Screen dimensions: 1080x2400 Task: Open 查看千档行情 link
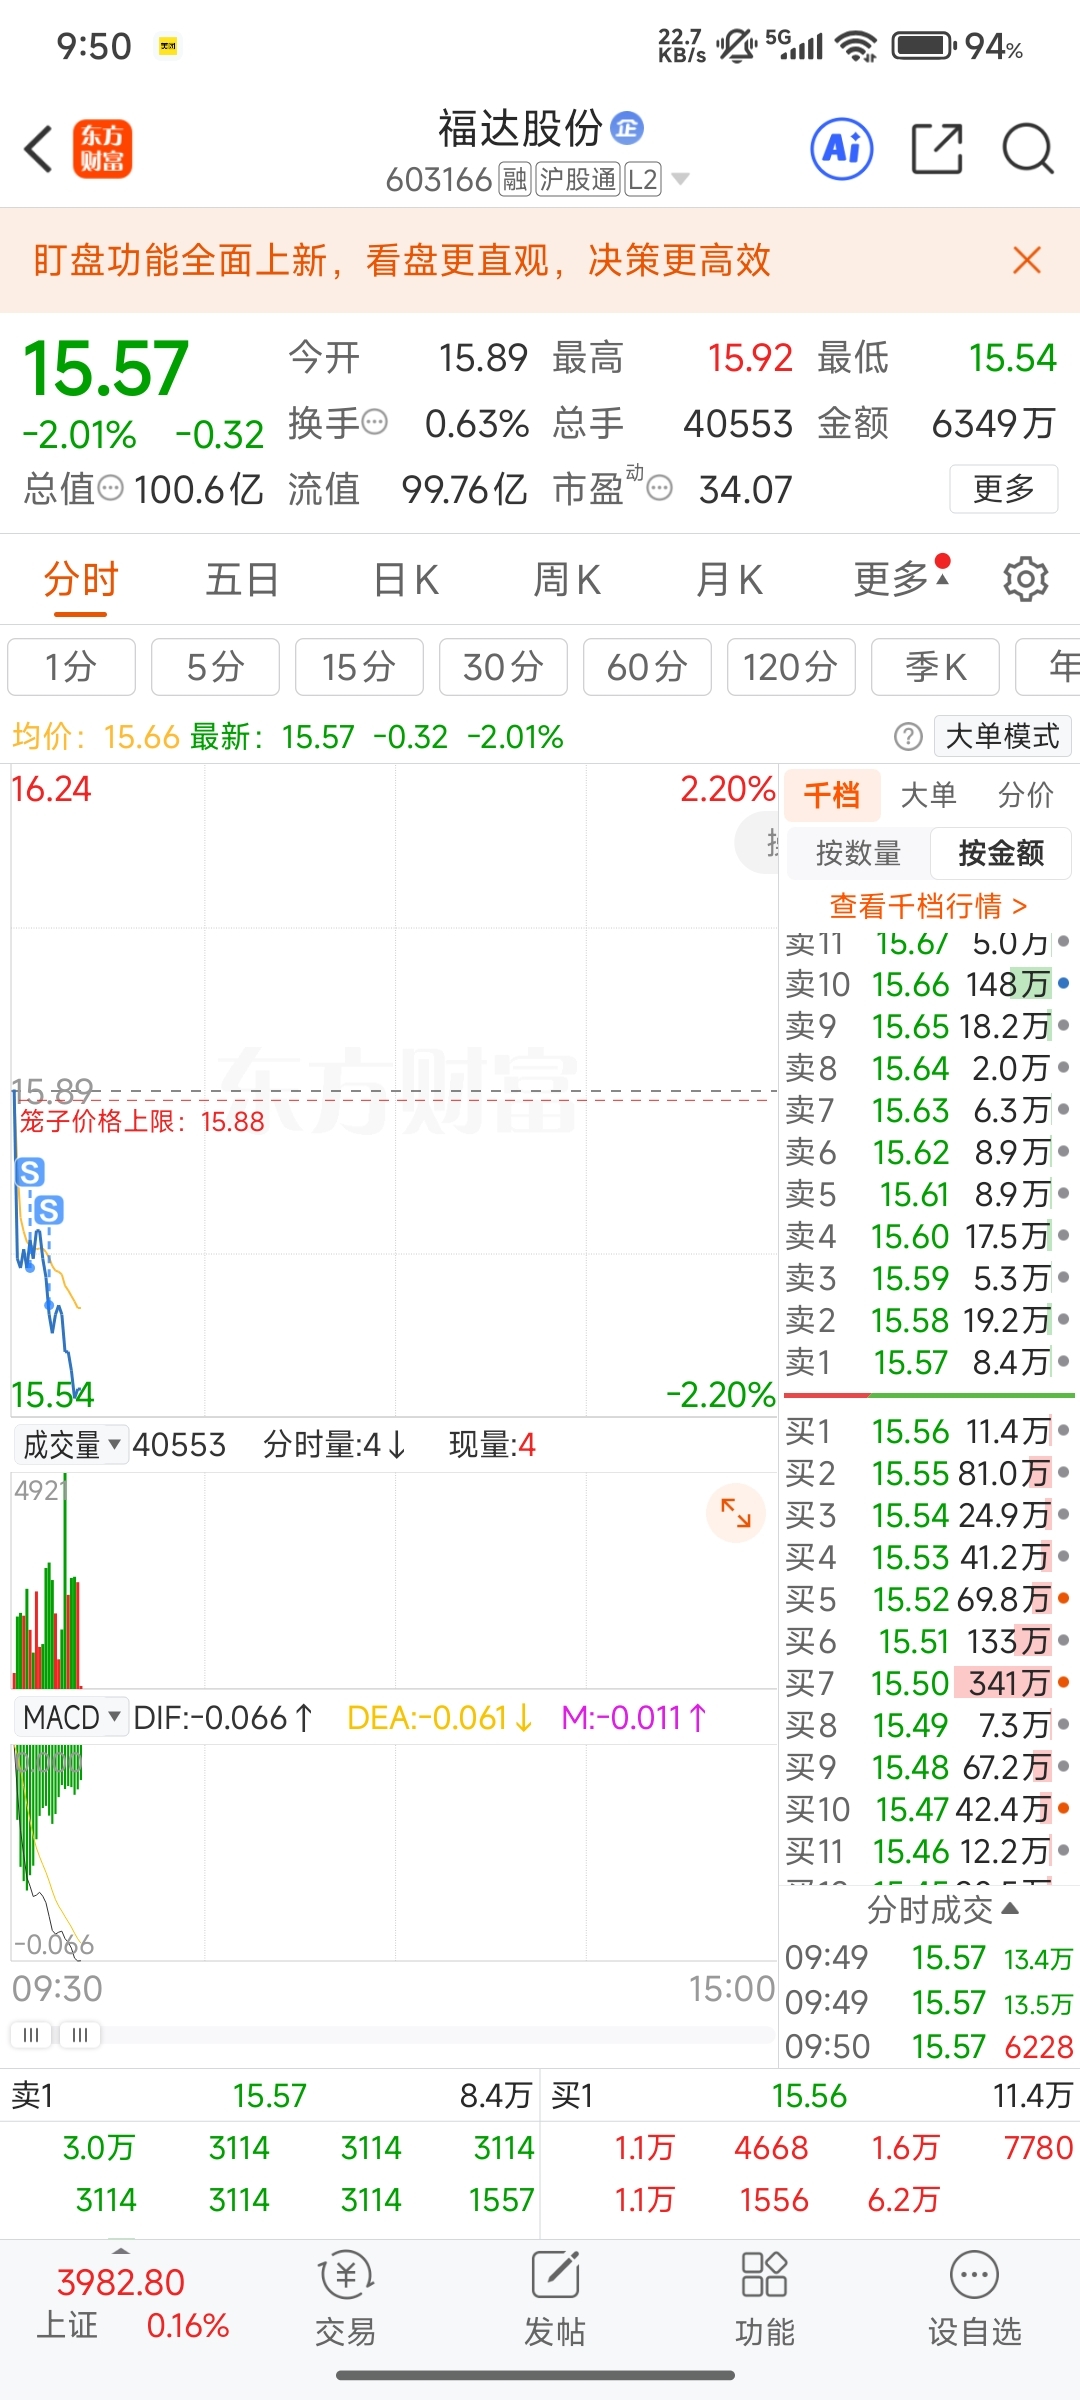tap(929, 906)
